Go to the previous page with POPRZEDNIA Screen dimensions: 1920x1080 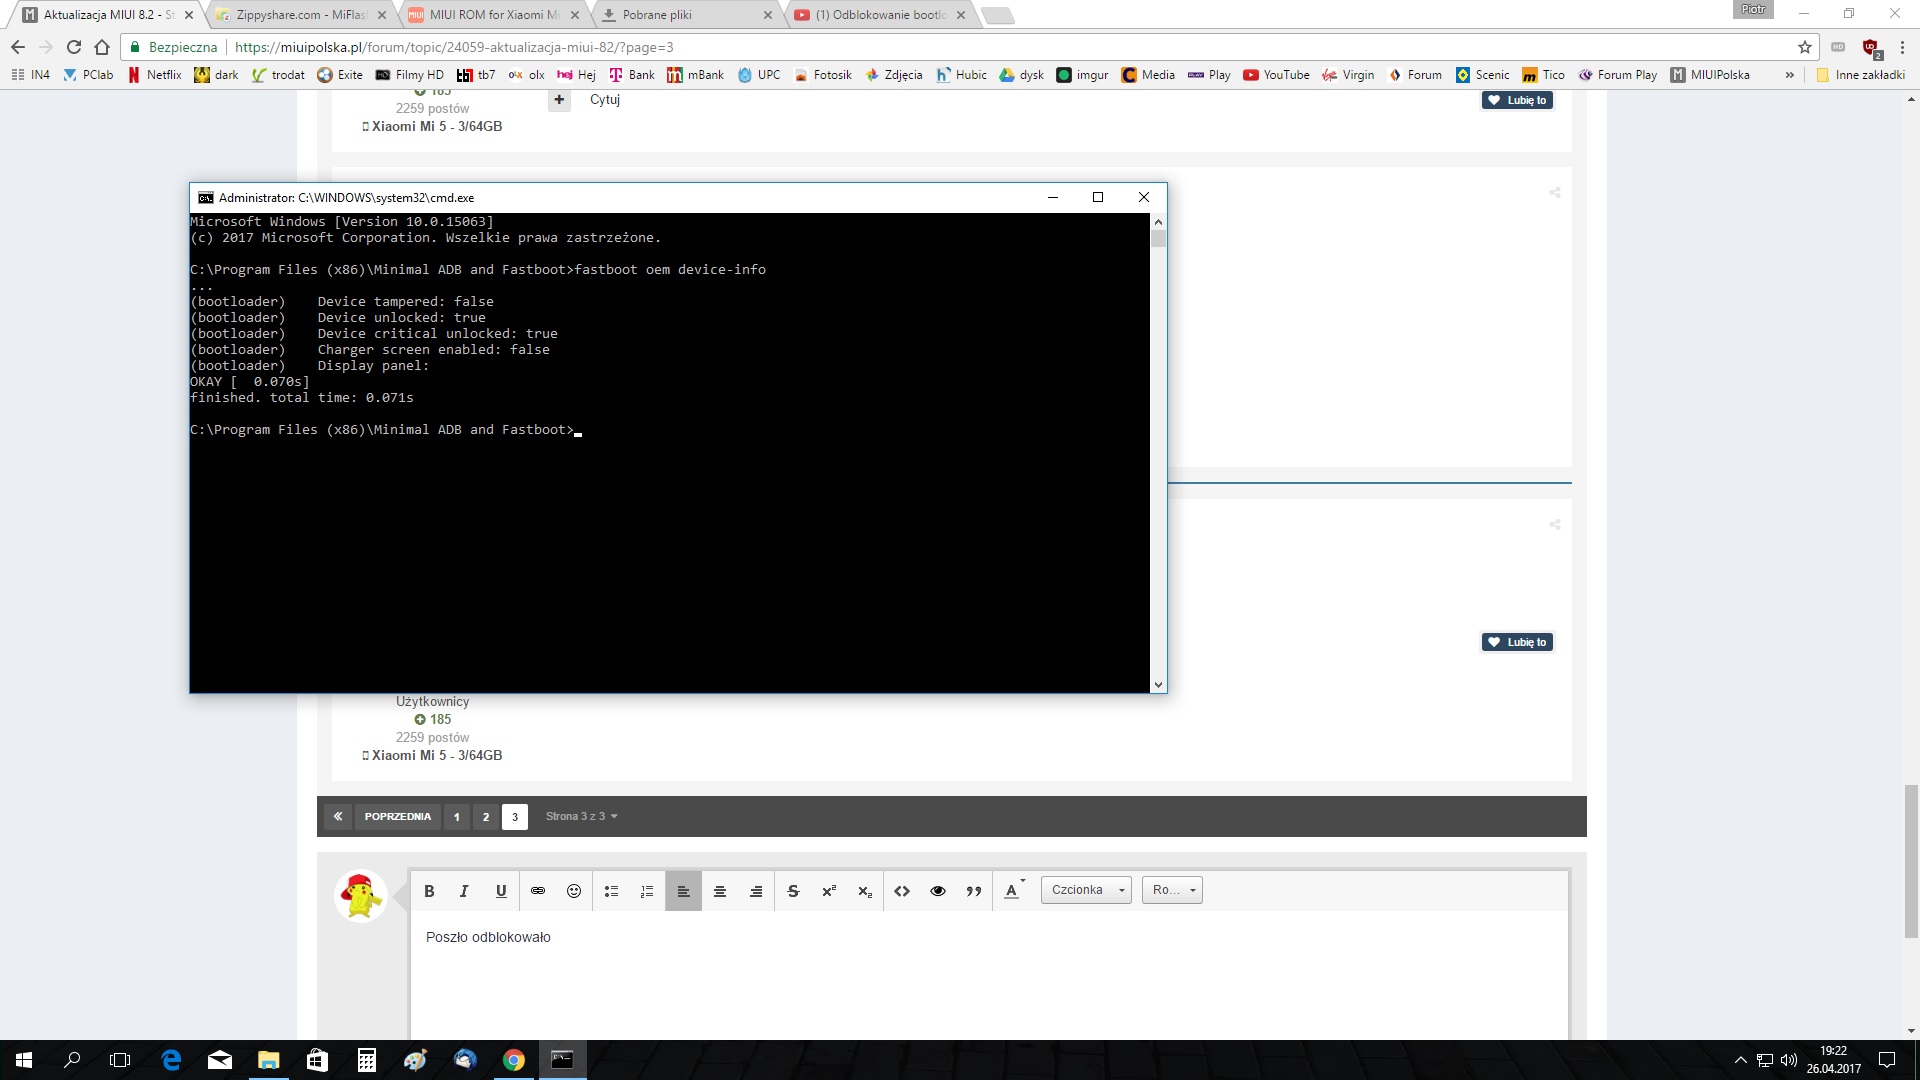(397, 817)
